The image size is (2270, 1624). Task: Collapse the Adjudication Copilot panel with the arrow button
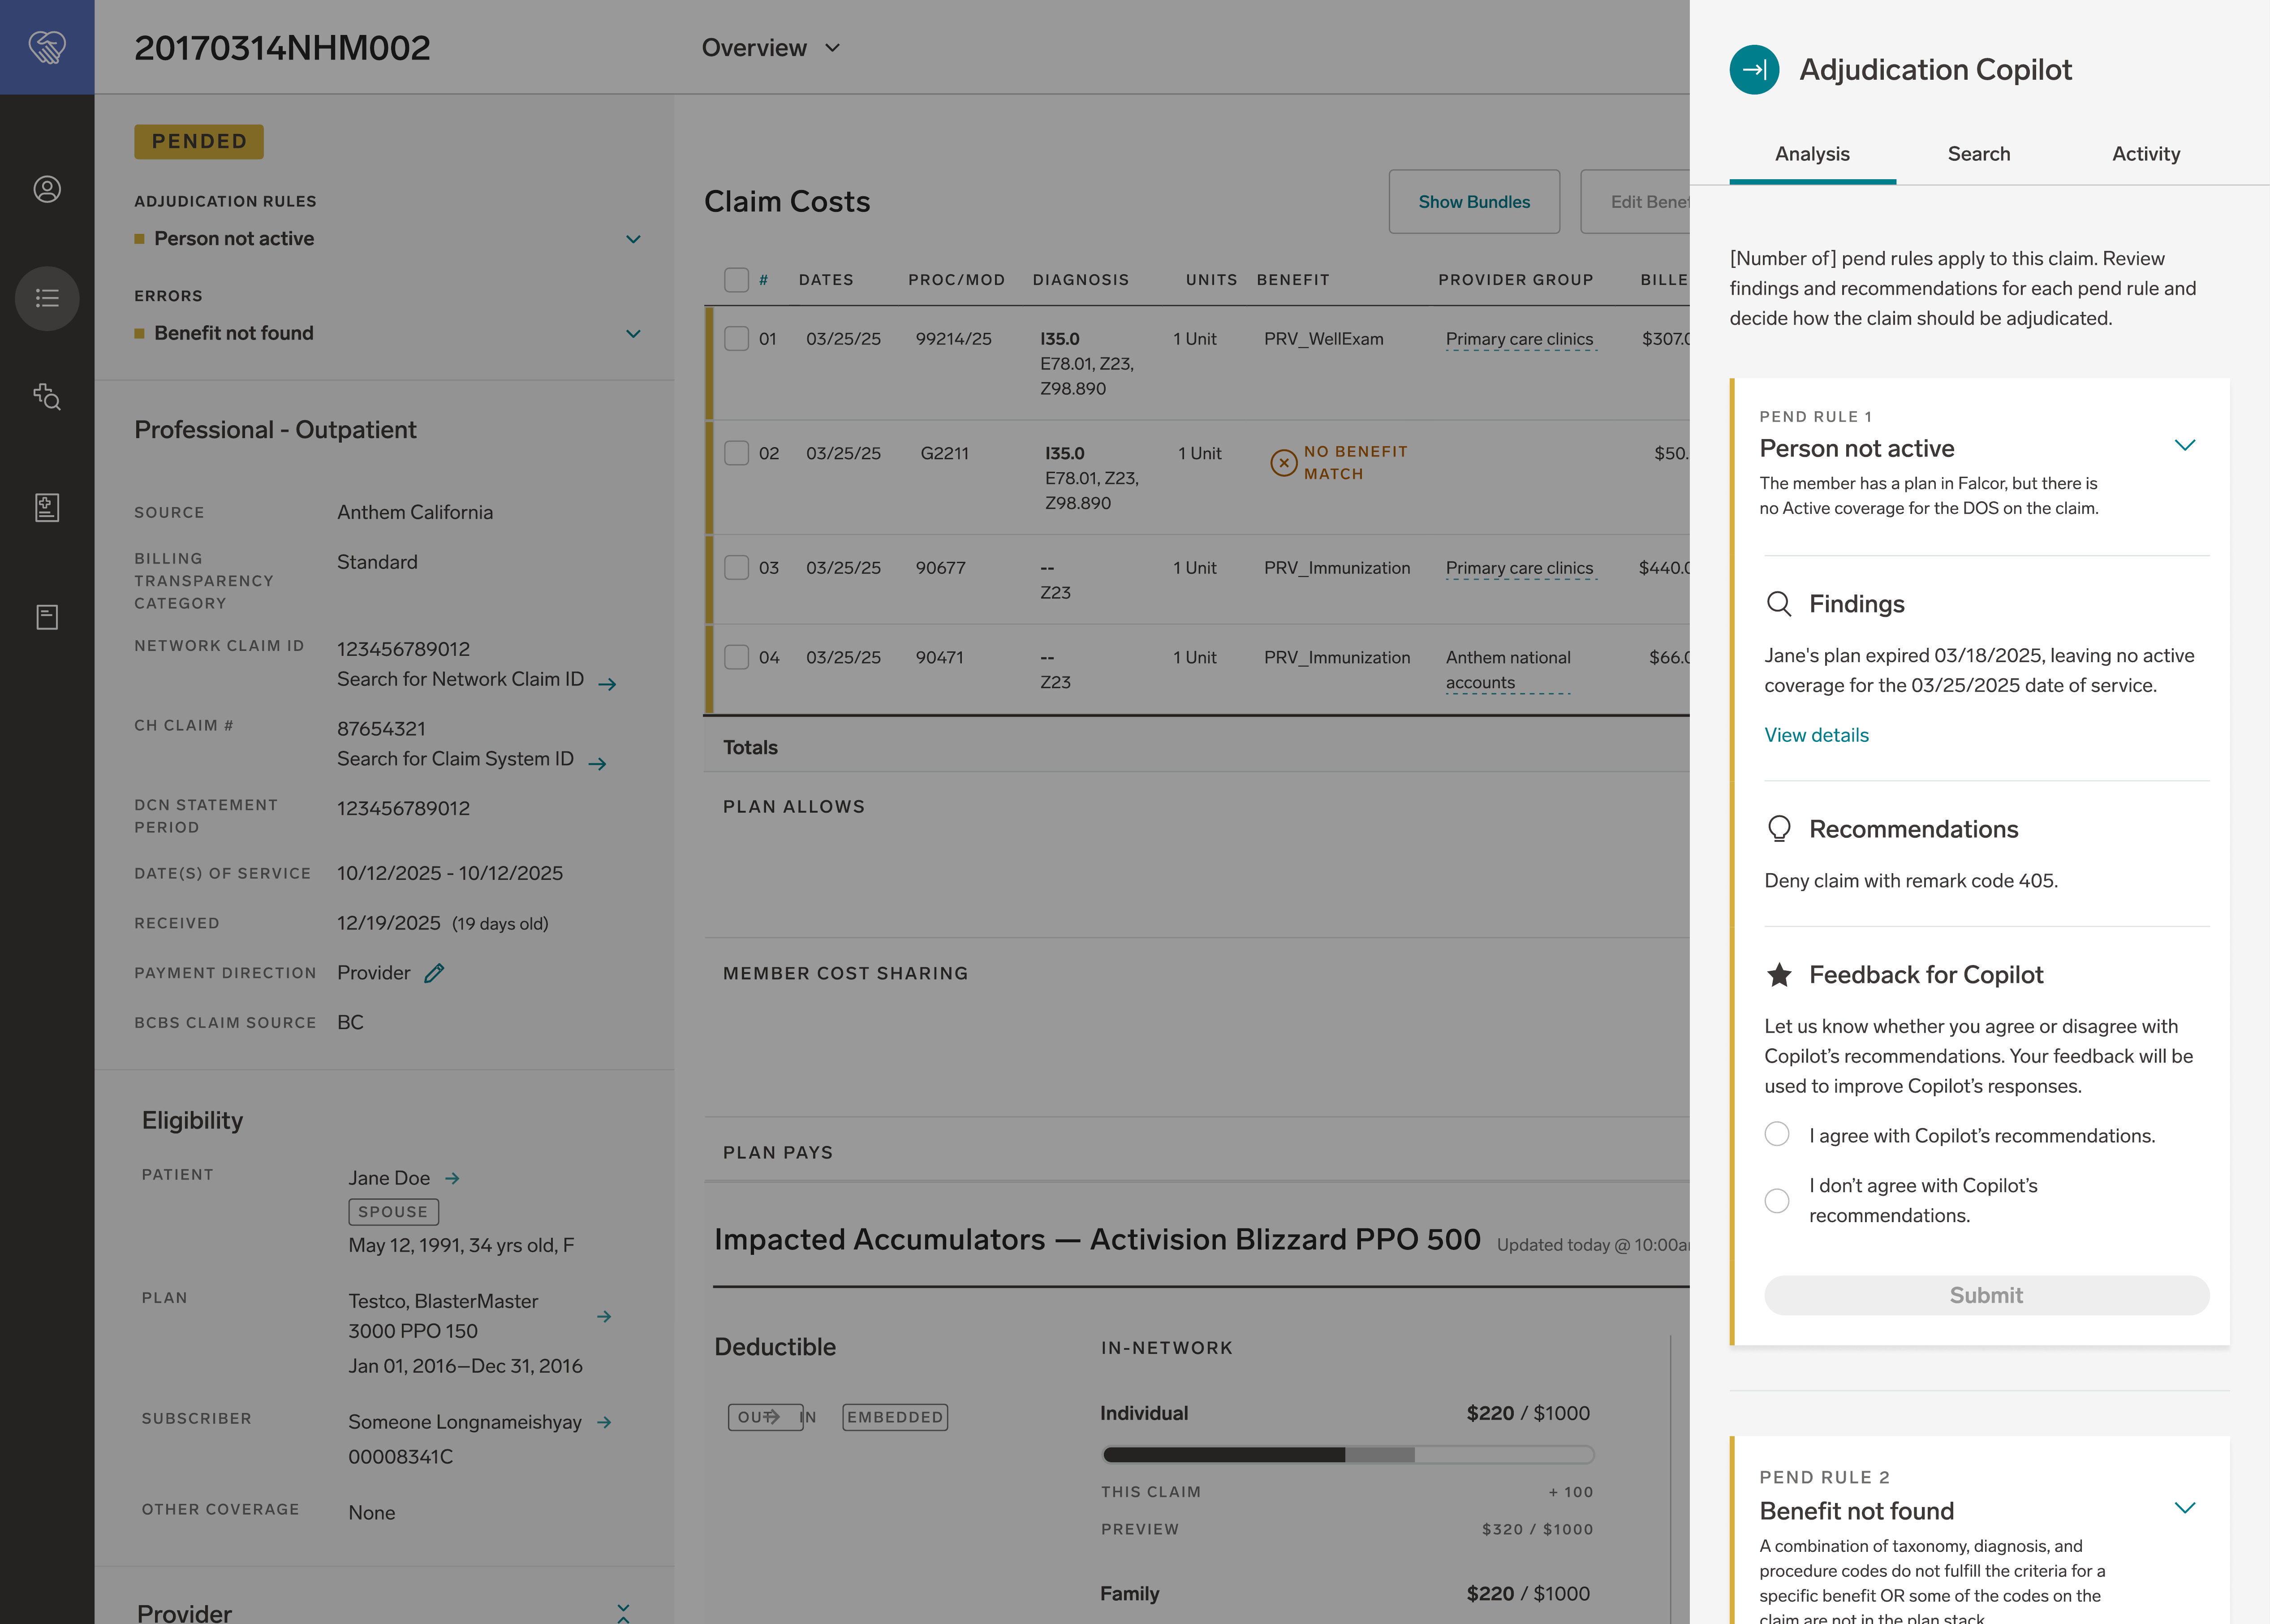(1754, 69)
